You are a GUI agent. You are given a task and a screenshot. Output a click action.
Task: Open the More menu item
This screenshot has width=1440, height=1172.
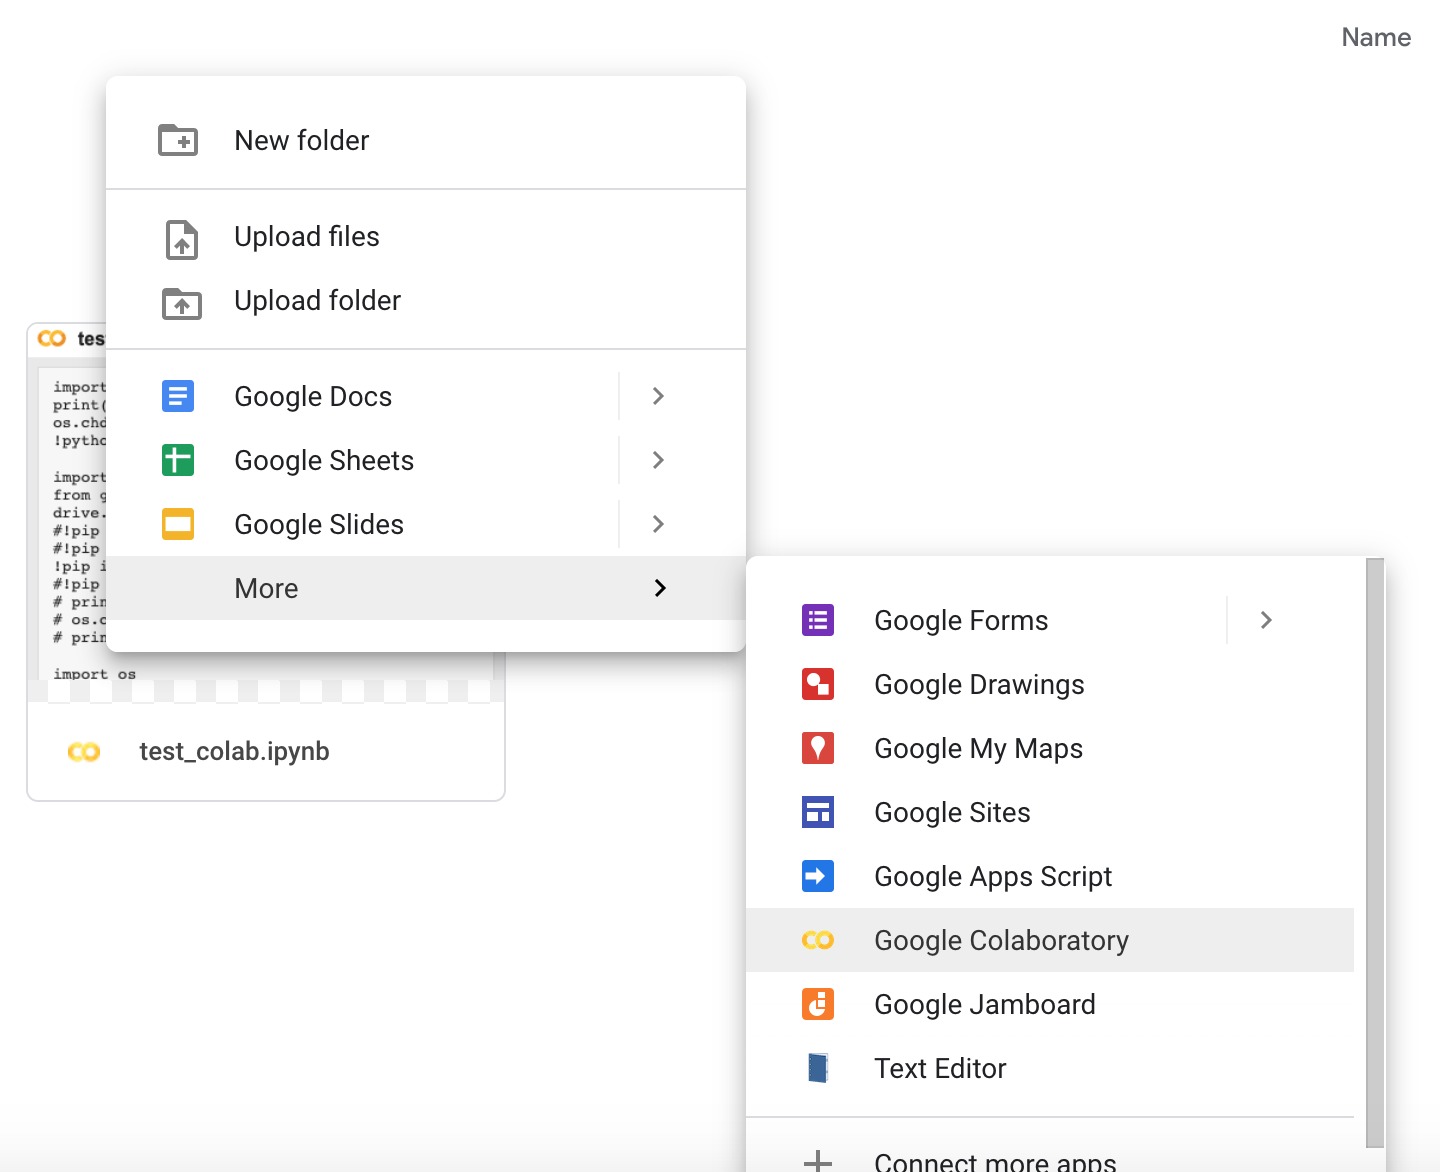[426, 588]
